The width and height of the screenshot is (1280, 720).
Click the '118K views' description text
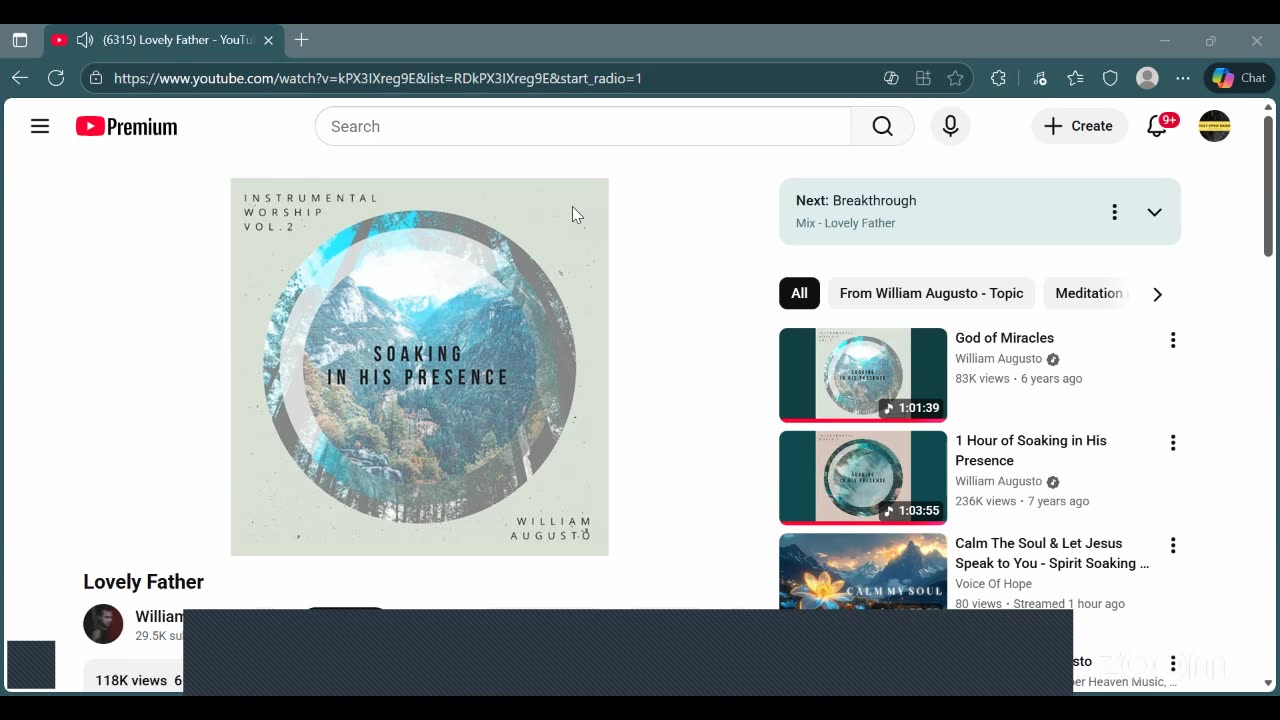(131, 680)
